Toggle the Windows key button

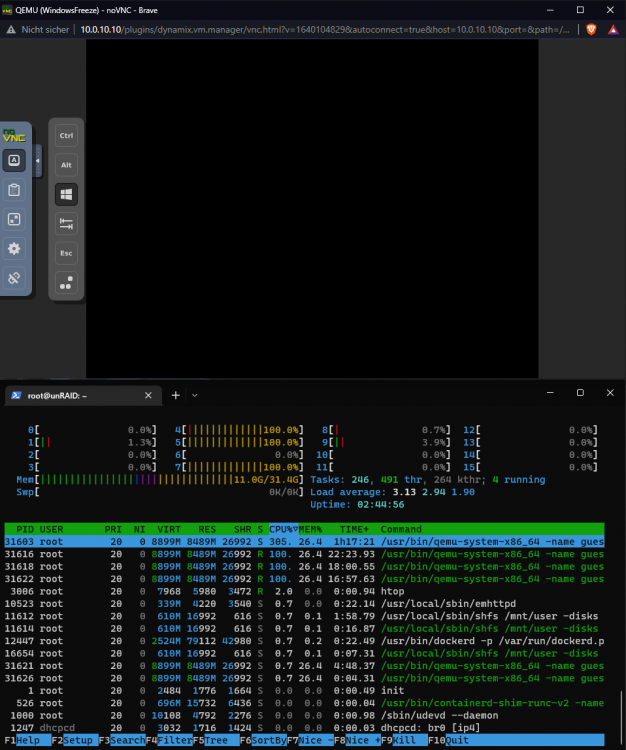pos(66,194)
